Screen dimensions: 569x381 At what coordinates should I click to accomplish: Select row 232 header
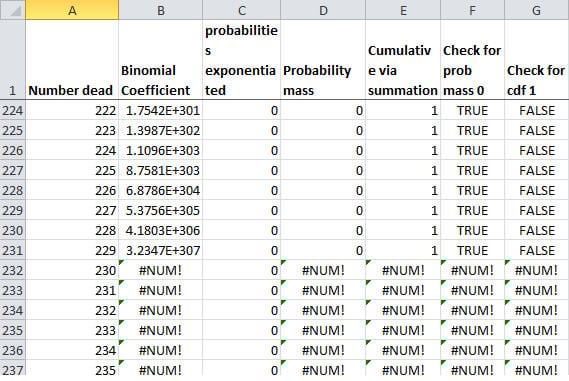click(x=13, y=270)
